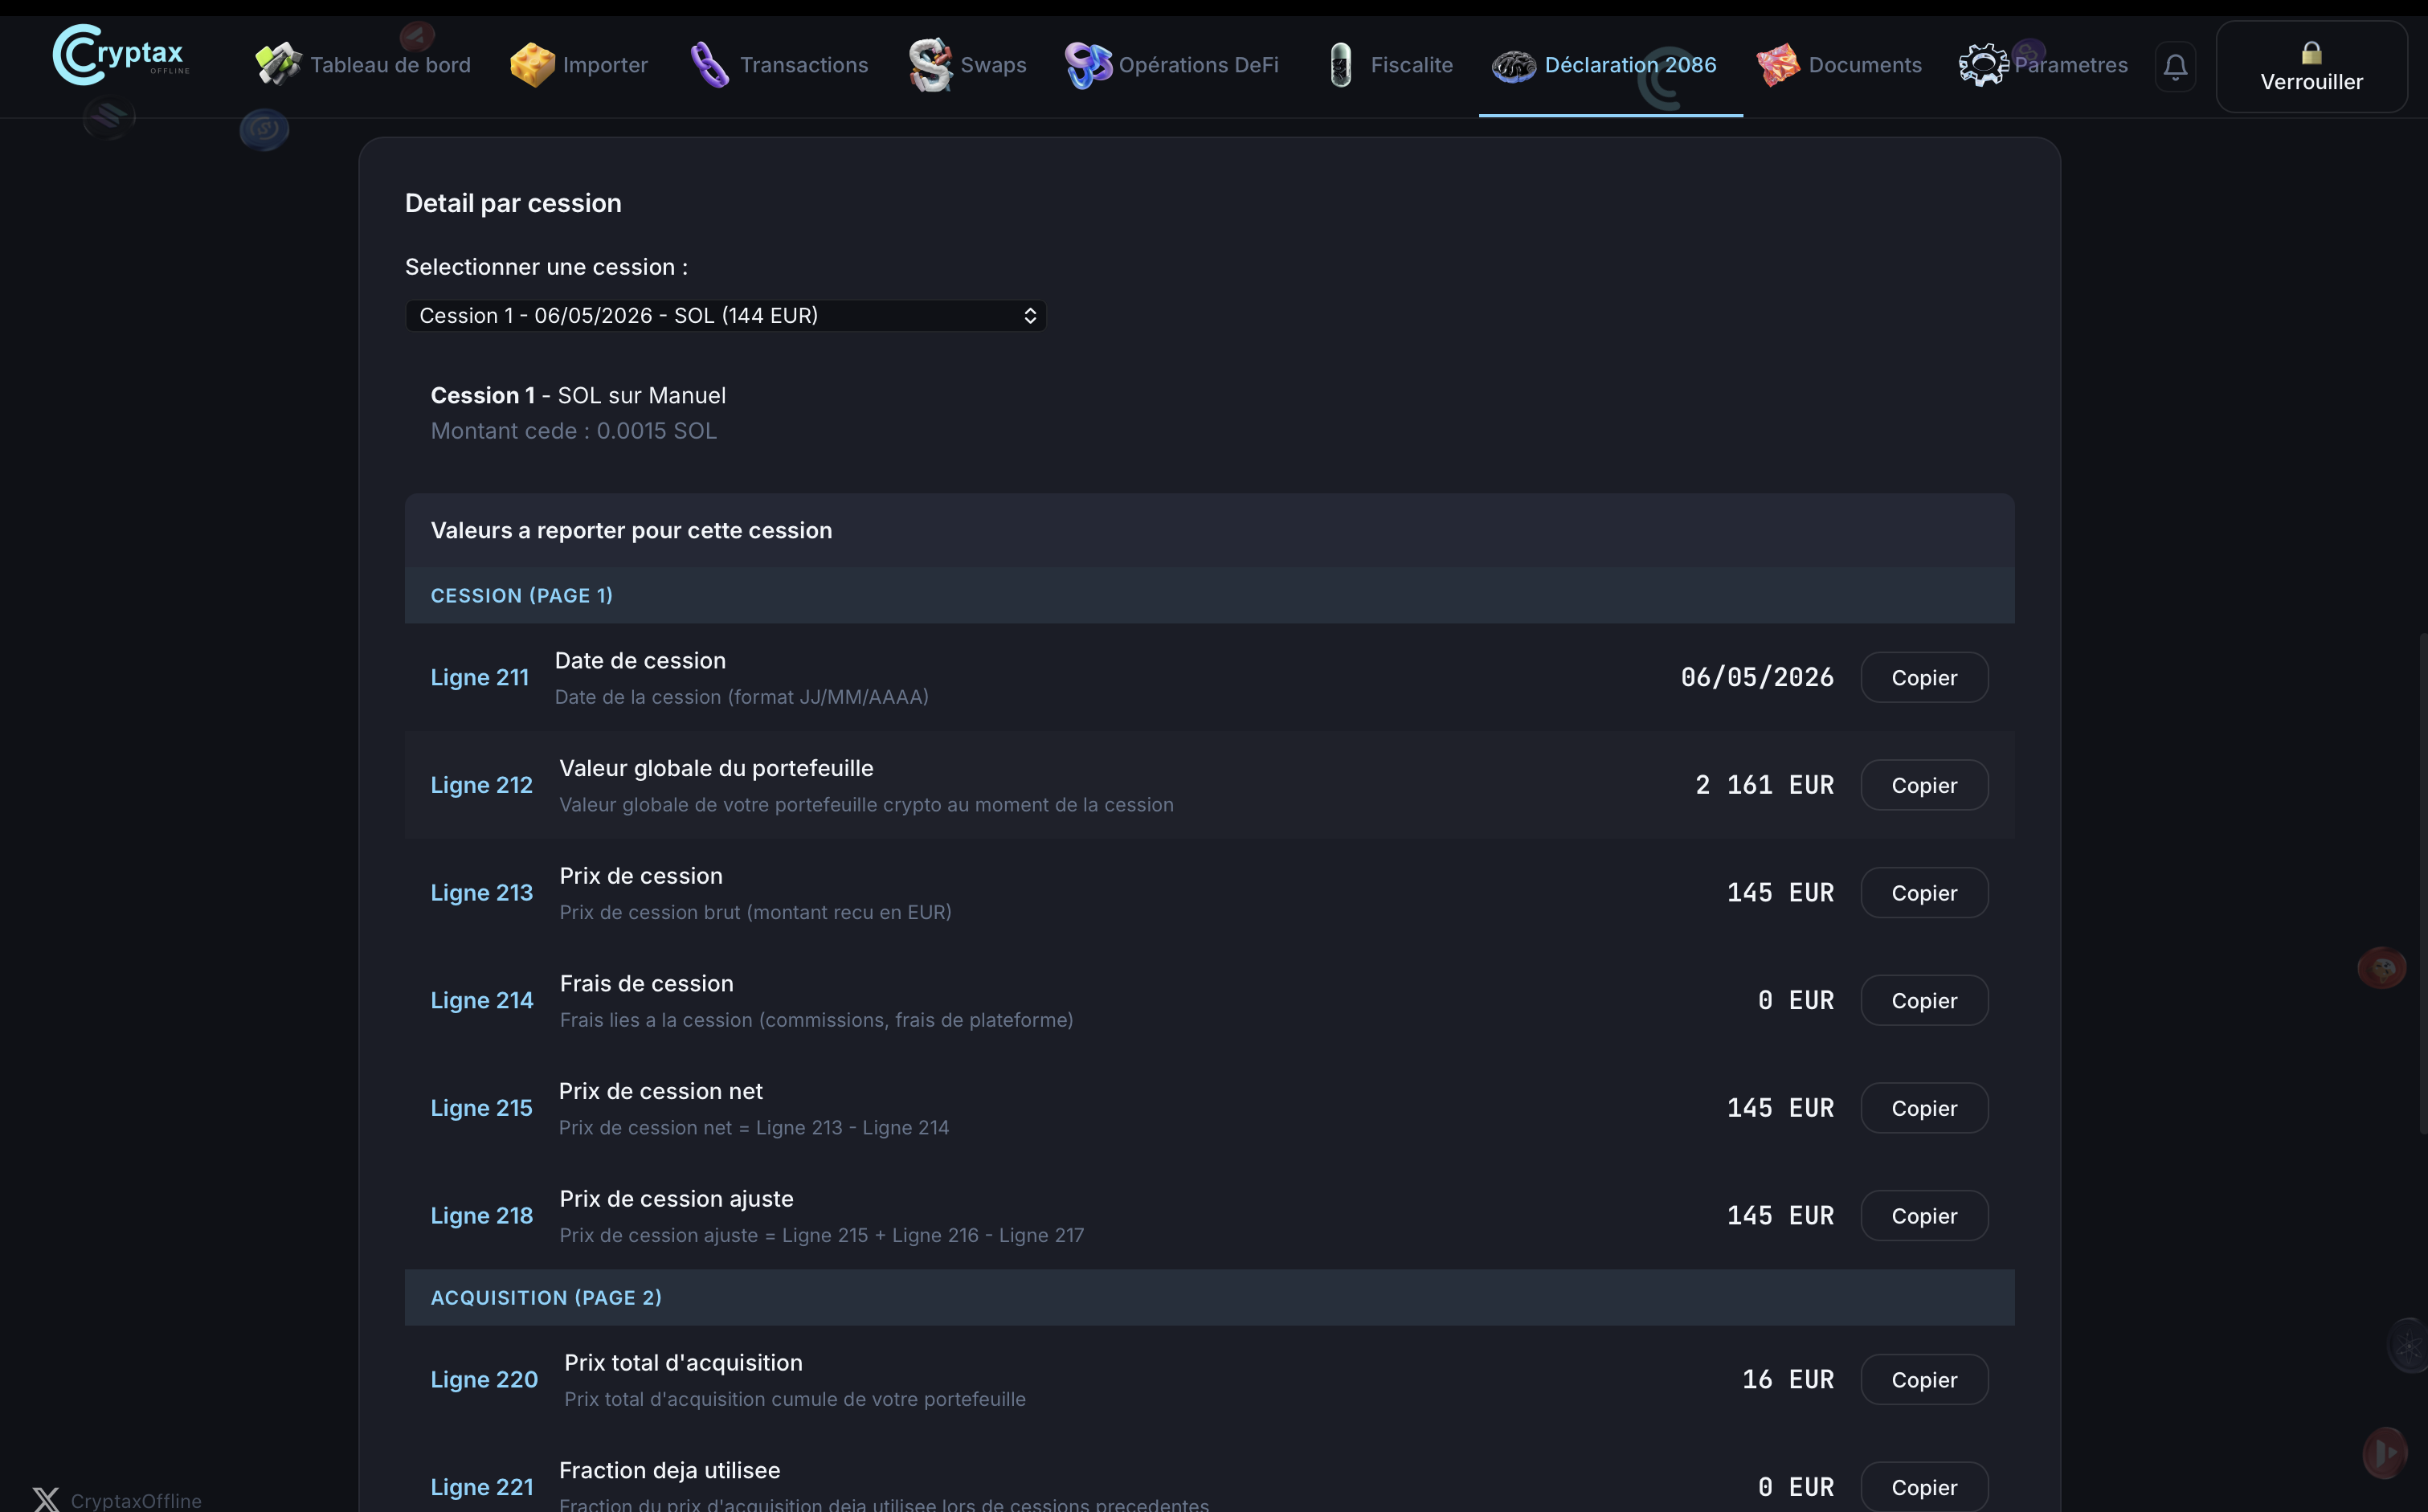2428x1512 pixels.
Task: Click the Montant cede 0.0015 SOL text
Action: [x=574, y=431]
